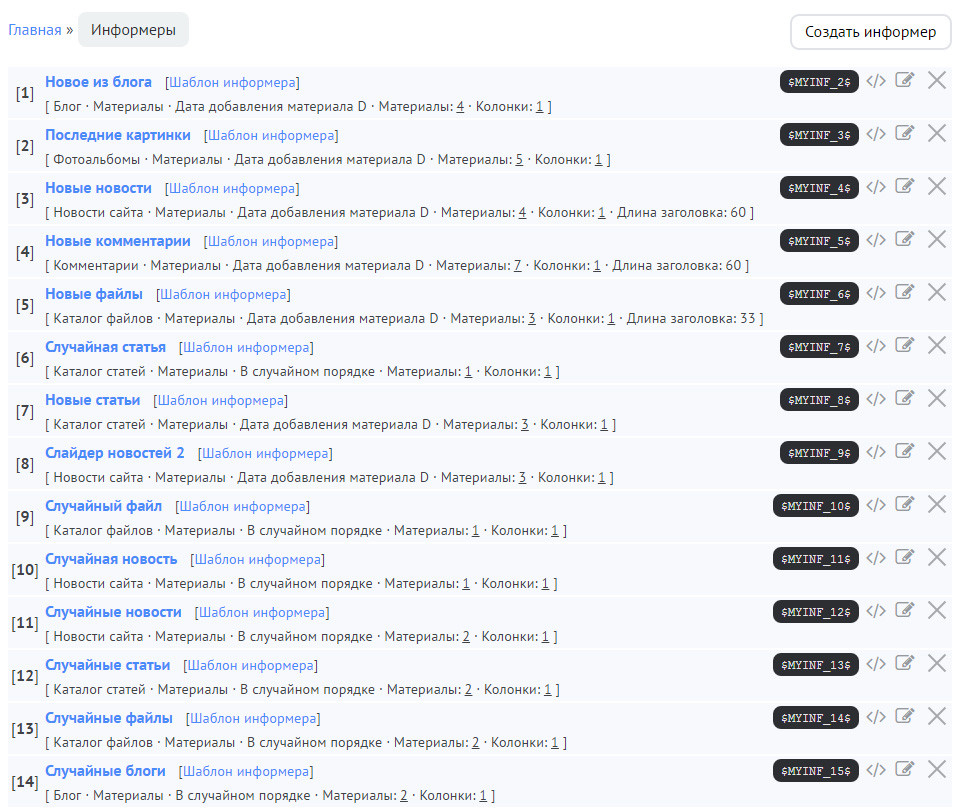The image size is (962, 811).
Task: Edit the Последние картинки informer
Action: coord(905,133)
